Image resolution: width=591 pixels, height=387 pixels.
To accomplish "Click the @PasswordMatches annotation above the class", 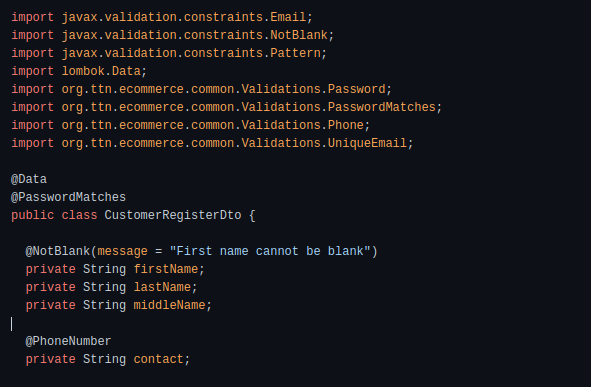I will (68, 197).
